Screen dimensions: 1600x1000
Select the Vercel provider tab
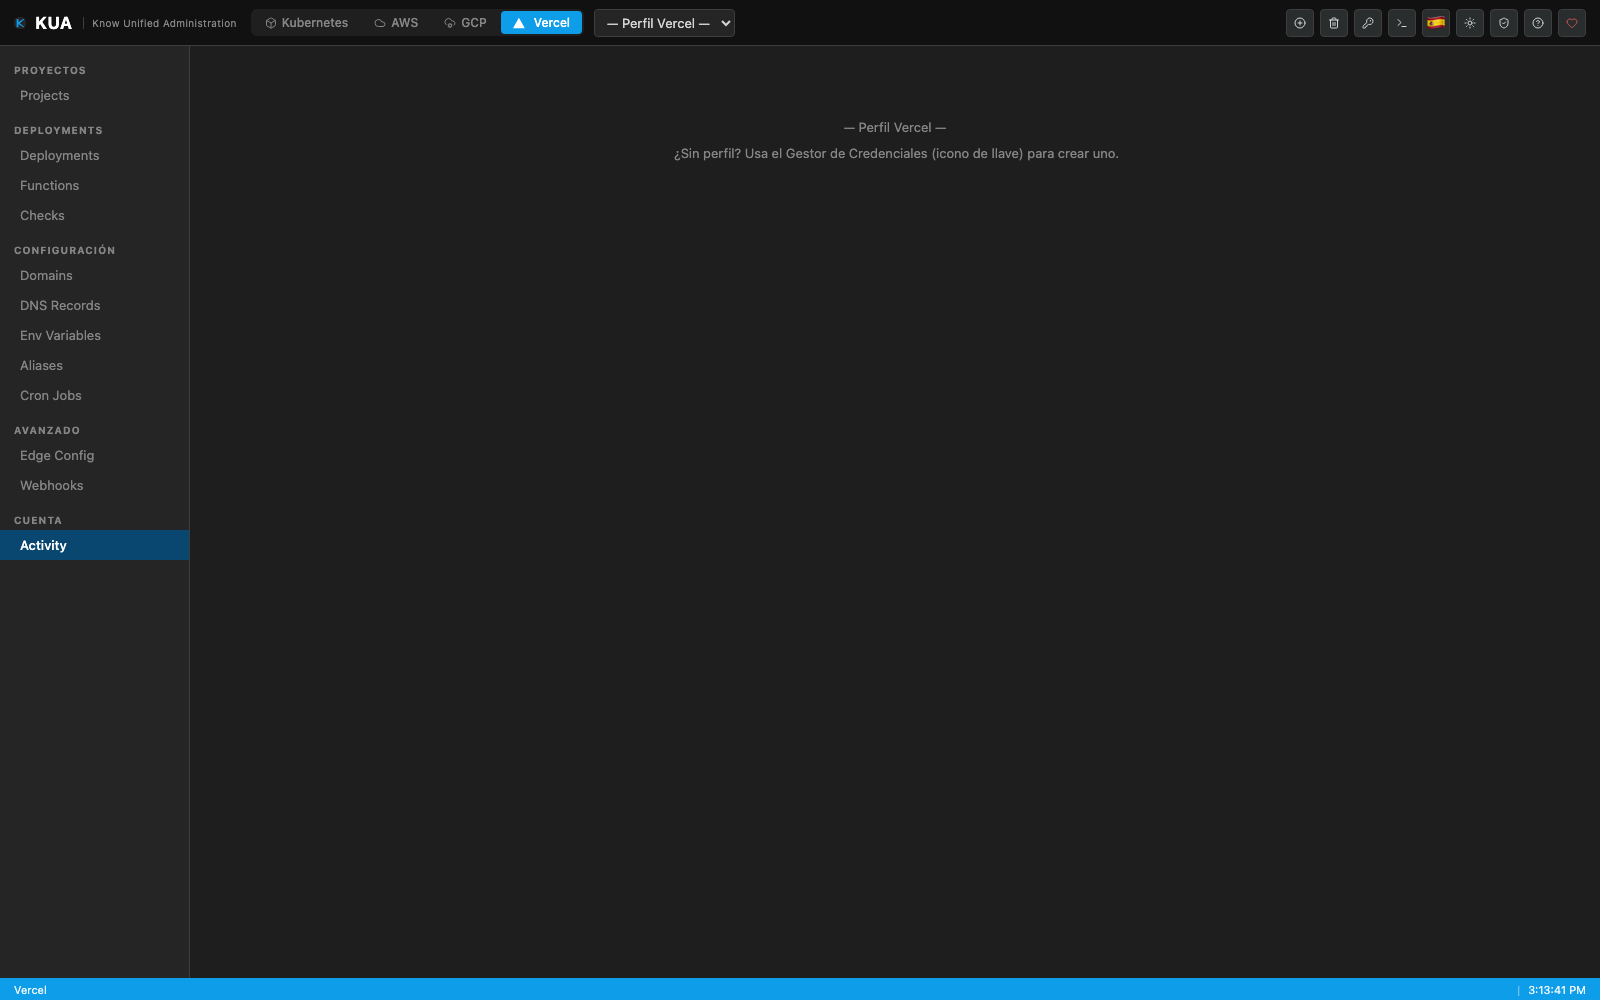click(541, 23)
